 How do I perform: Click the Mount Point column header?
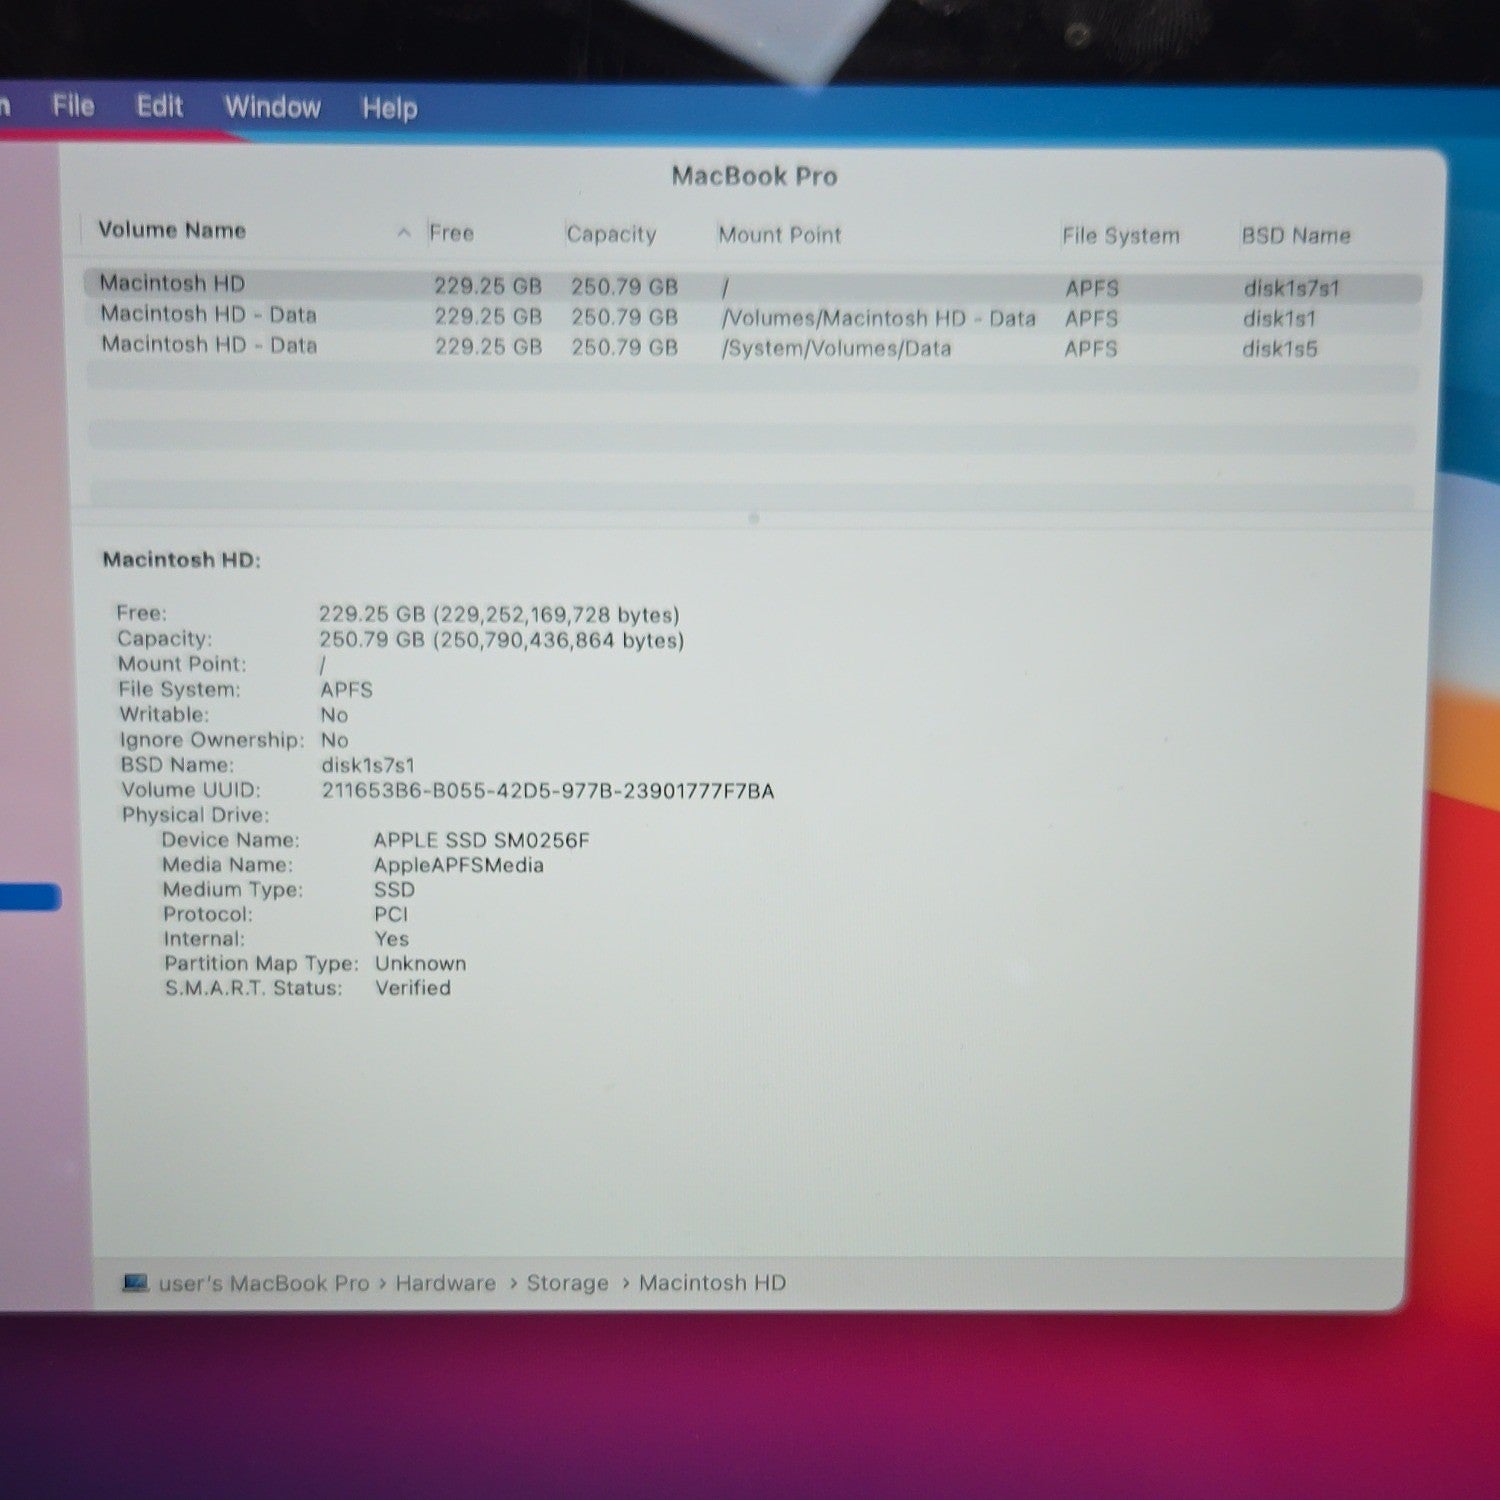click(780, 235)
